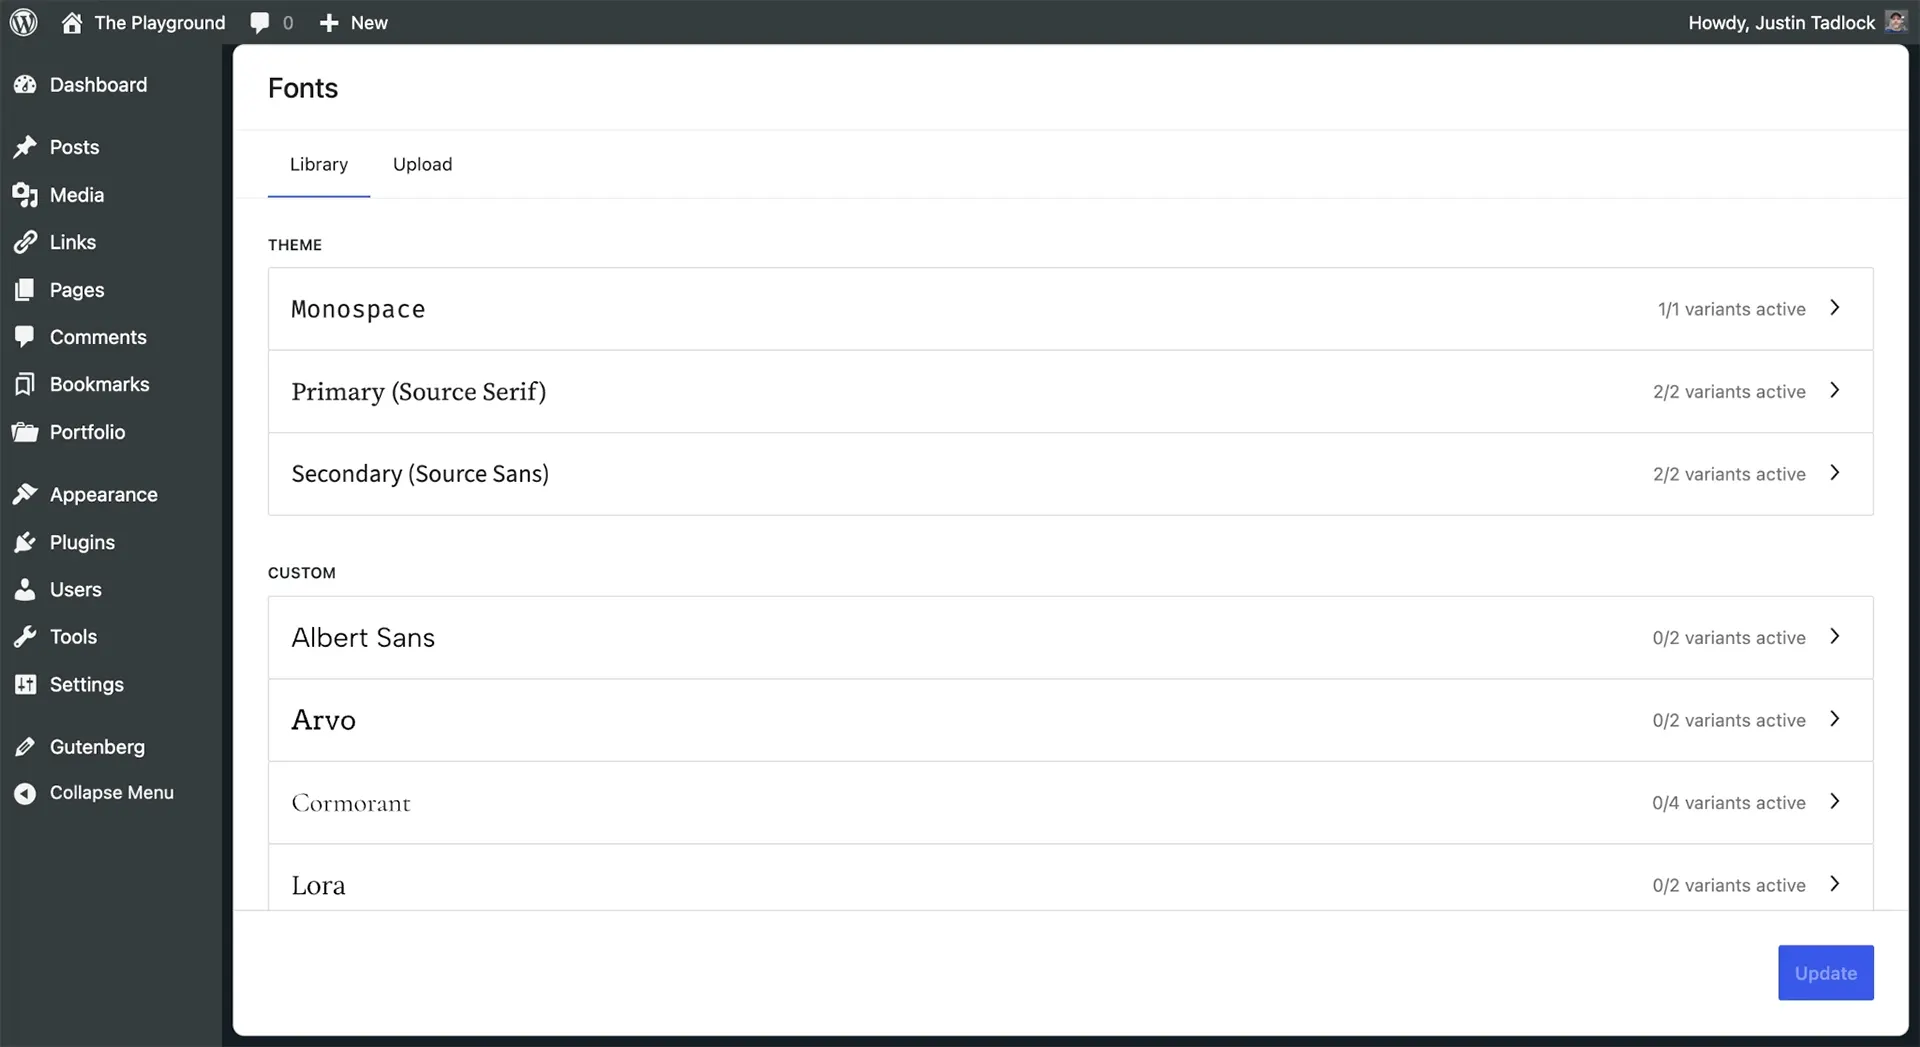The height and width of the screenshot is (1047, 1920).
Task: Expand Cormorant font variants
Action: click(x=1835, y=802)
